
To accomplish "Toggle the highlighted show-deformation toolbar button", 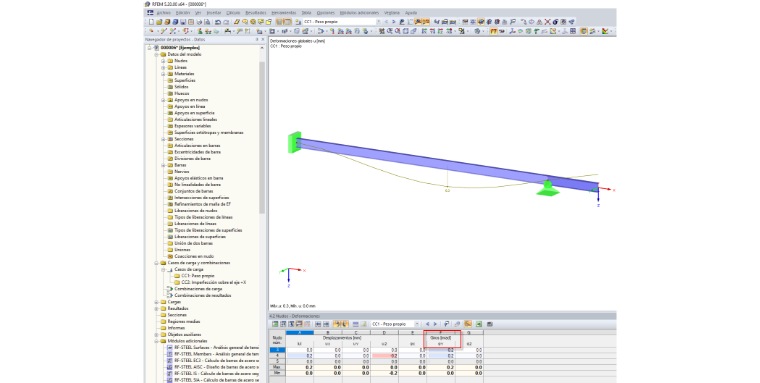I will [x=493, y=31].
